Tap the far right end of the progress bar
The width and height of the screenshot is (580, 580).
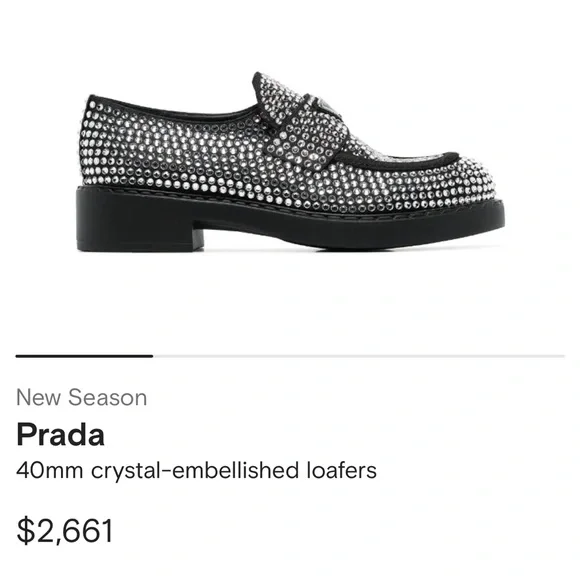point(562,356)
